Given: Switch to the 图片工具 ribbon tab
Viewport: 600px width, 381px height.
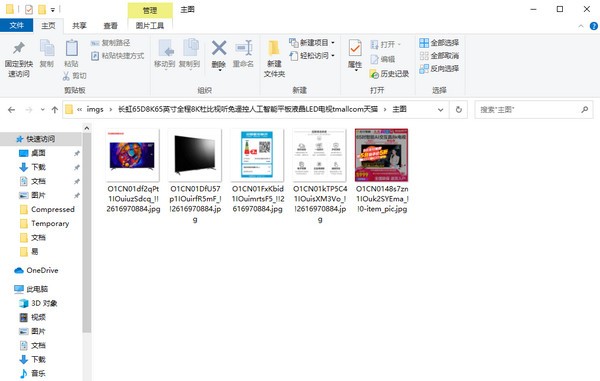Looking at the screenshot, I should pyautogui.click(x=150, y=26).
